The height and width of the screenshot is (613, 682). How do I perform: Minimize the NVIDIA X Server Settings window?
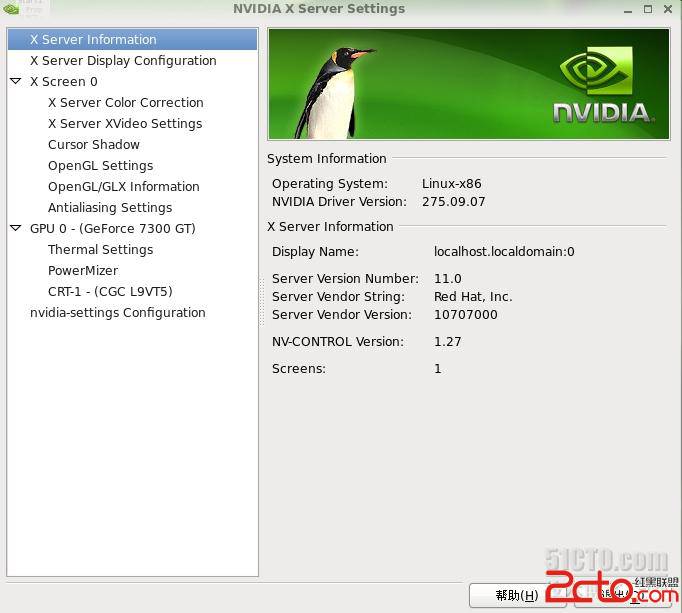(628, 10)
